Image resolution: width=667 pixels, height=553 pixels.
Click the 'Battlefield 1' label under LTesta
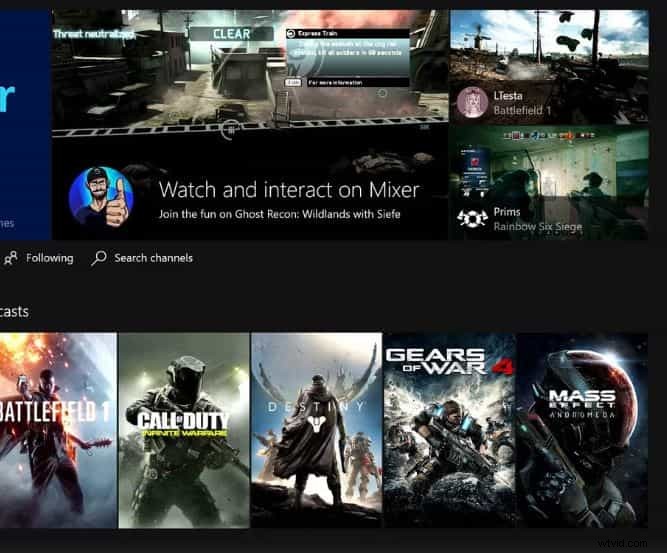[x=522, y=111]
